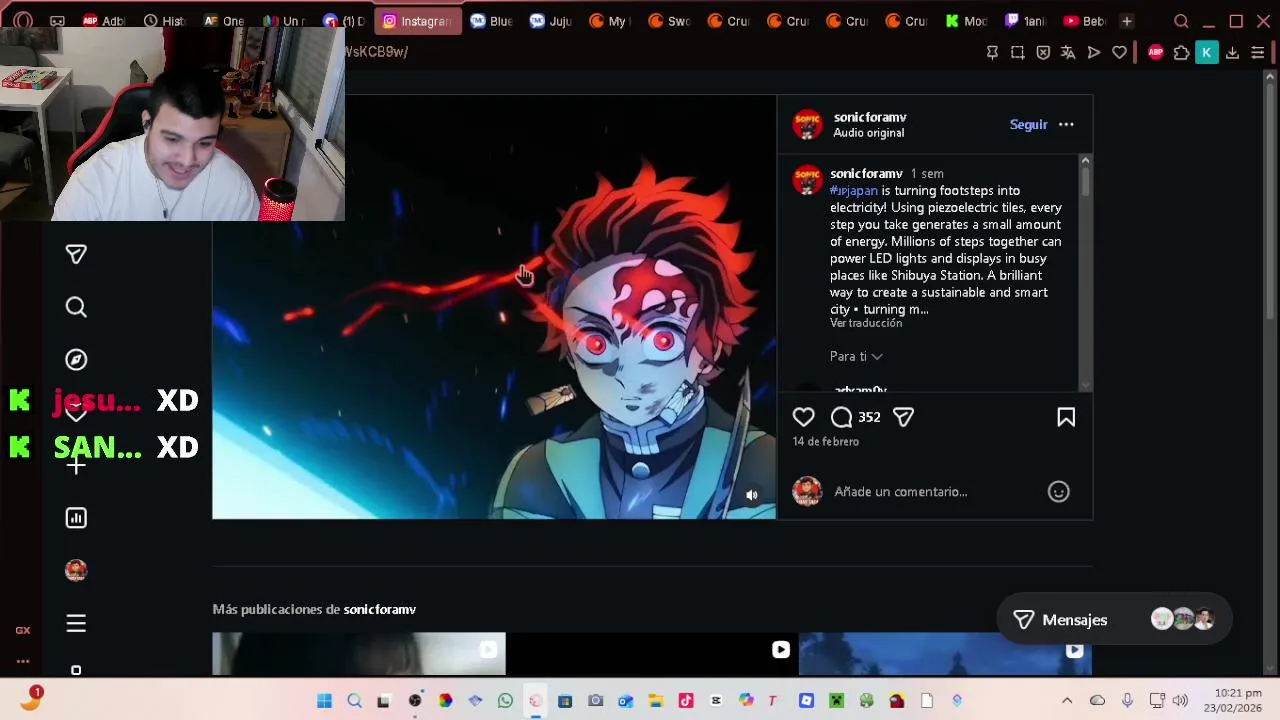The image size is (1280, 720).
Task: Open the Opera GX menu logo
Action: pos(22,21)
